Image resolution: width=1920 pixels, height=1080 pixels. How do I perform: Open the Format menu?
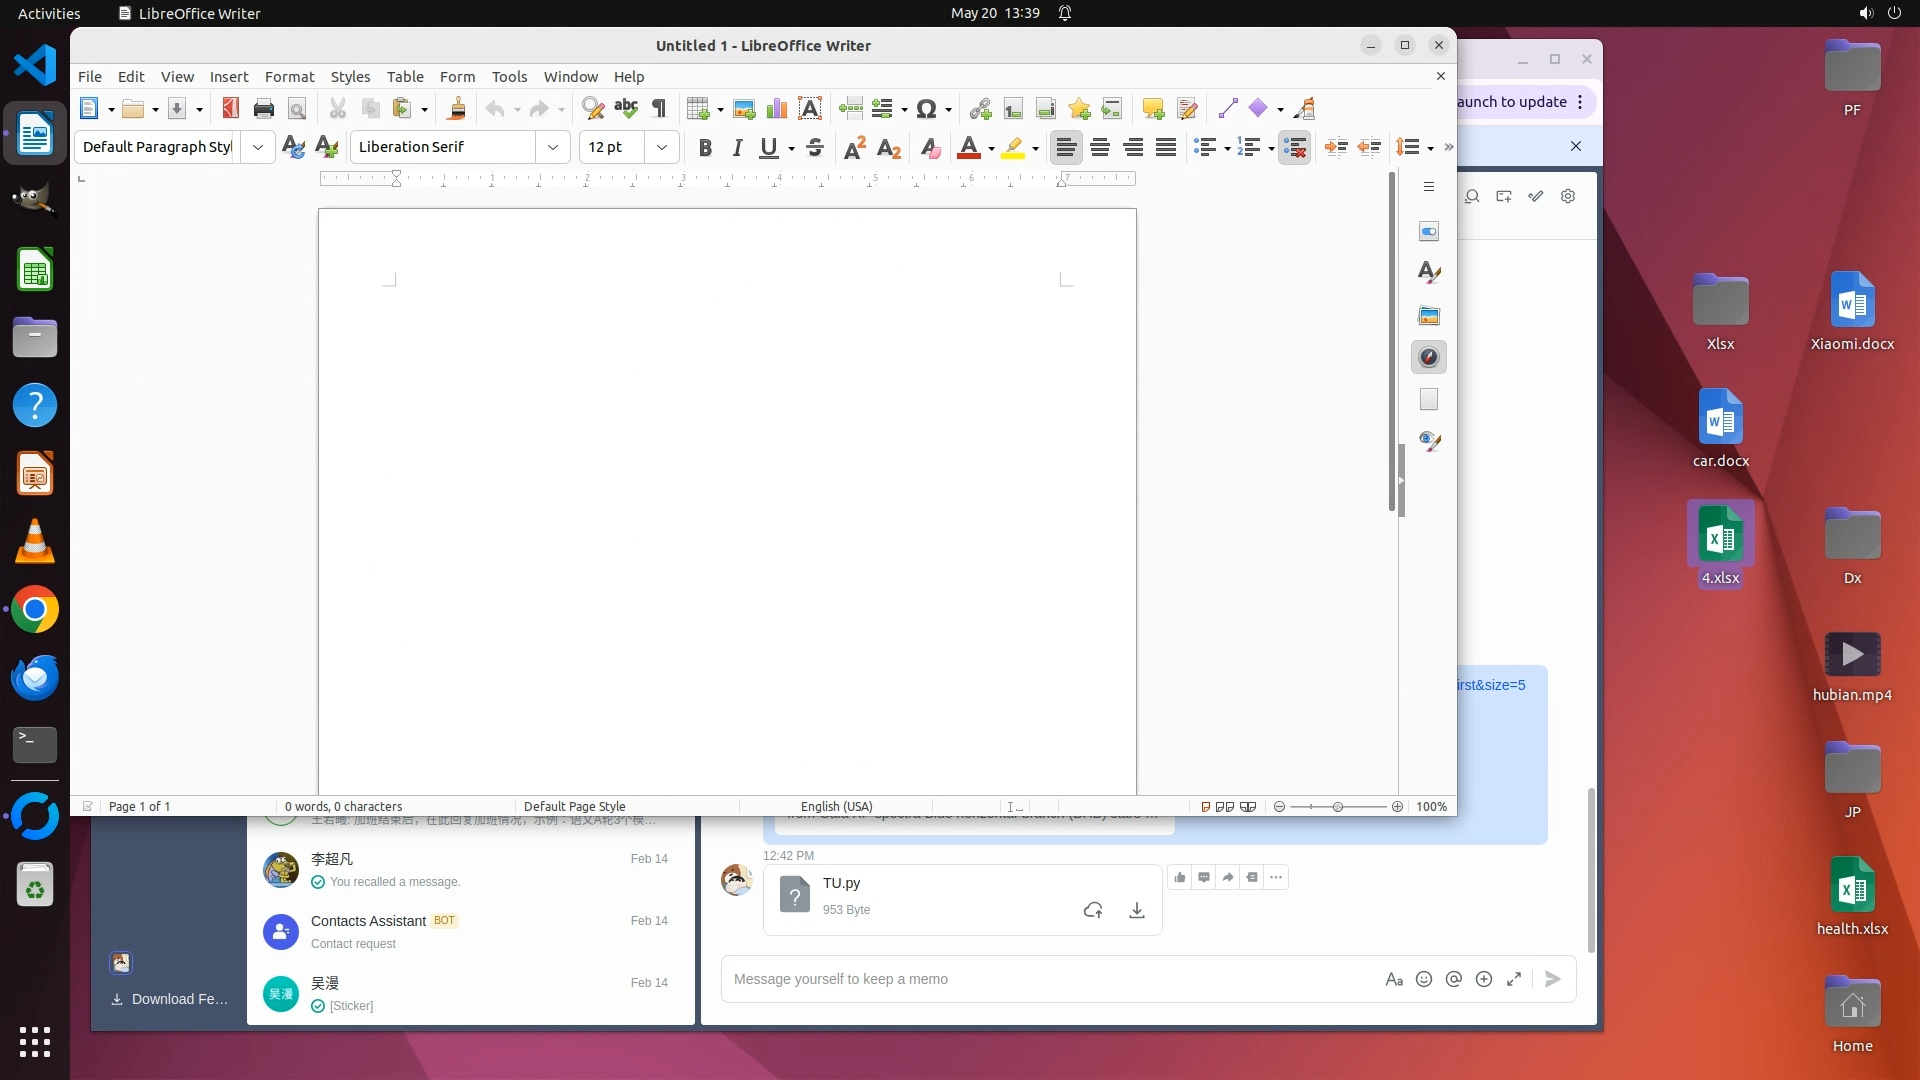pos(289,77)
